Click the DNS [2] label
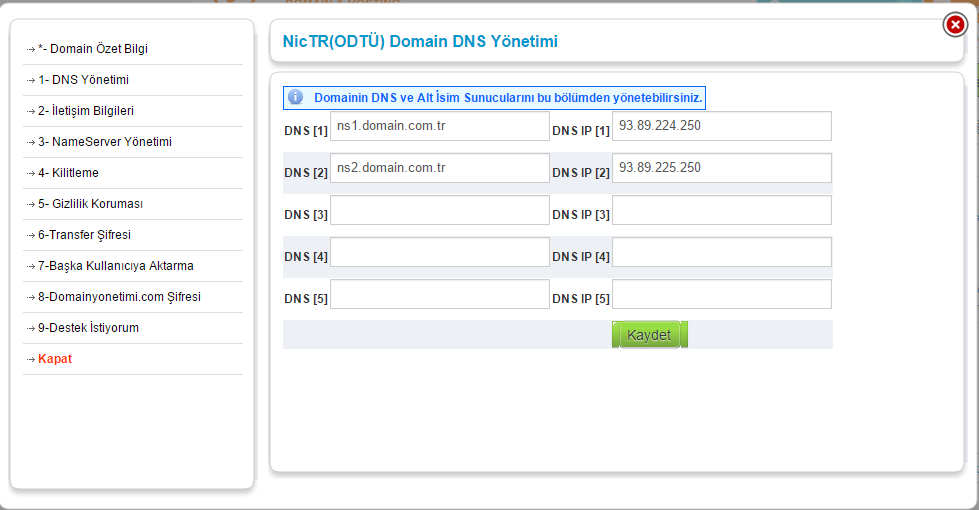The height and width of the screenshot is (510, 979). click(306, 173)
